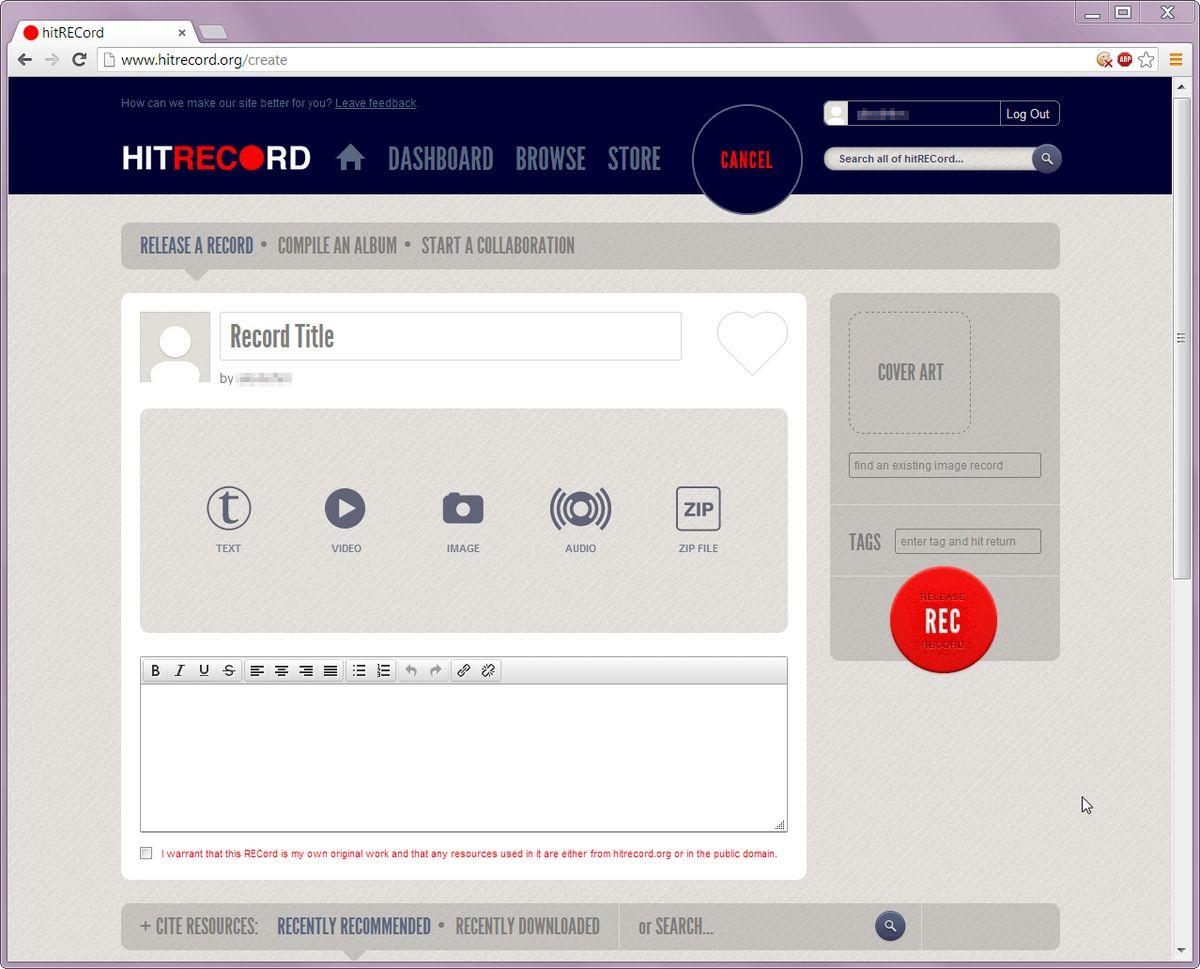Apply strikethrough formatting
The height and width of the screenshot is (969, 1200).
(x=229, y=670)
